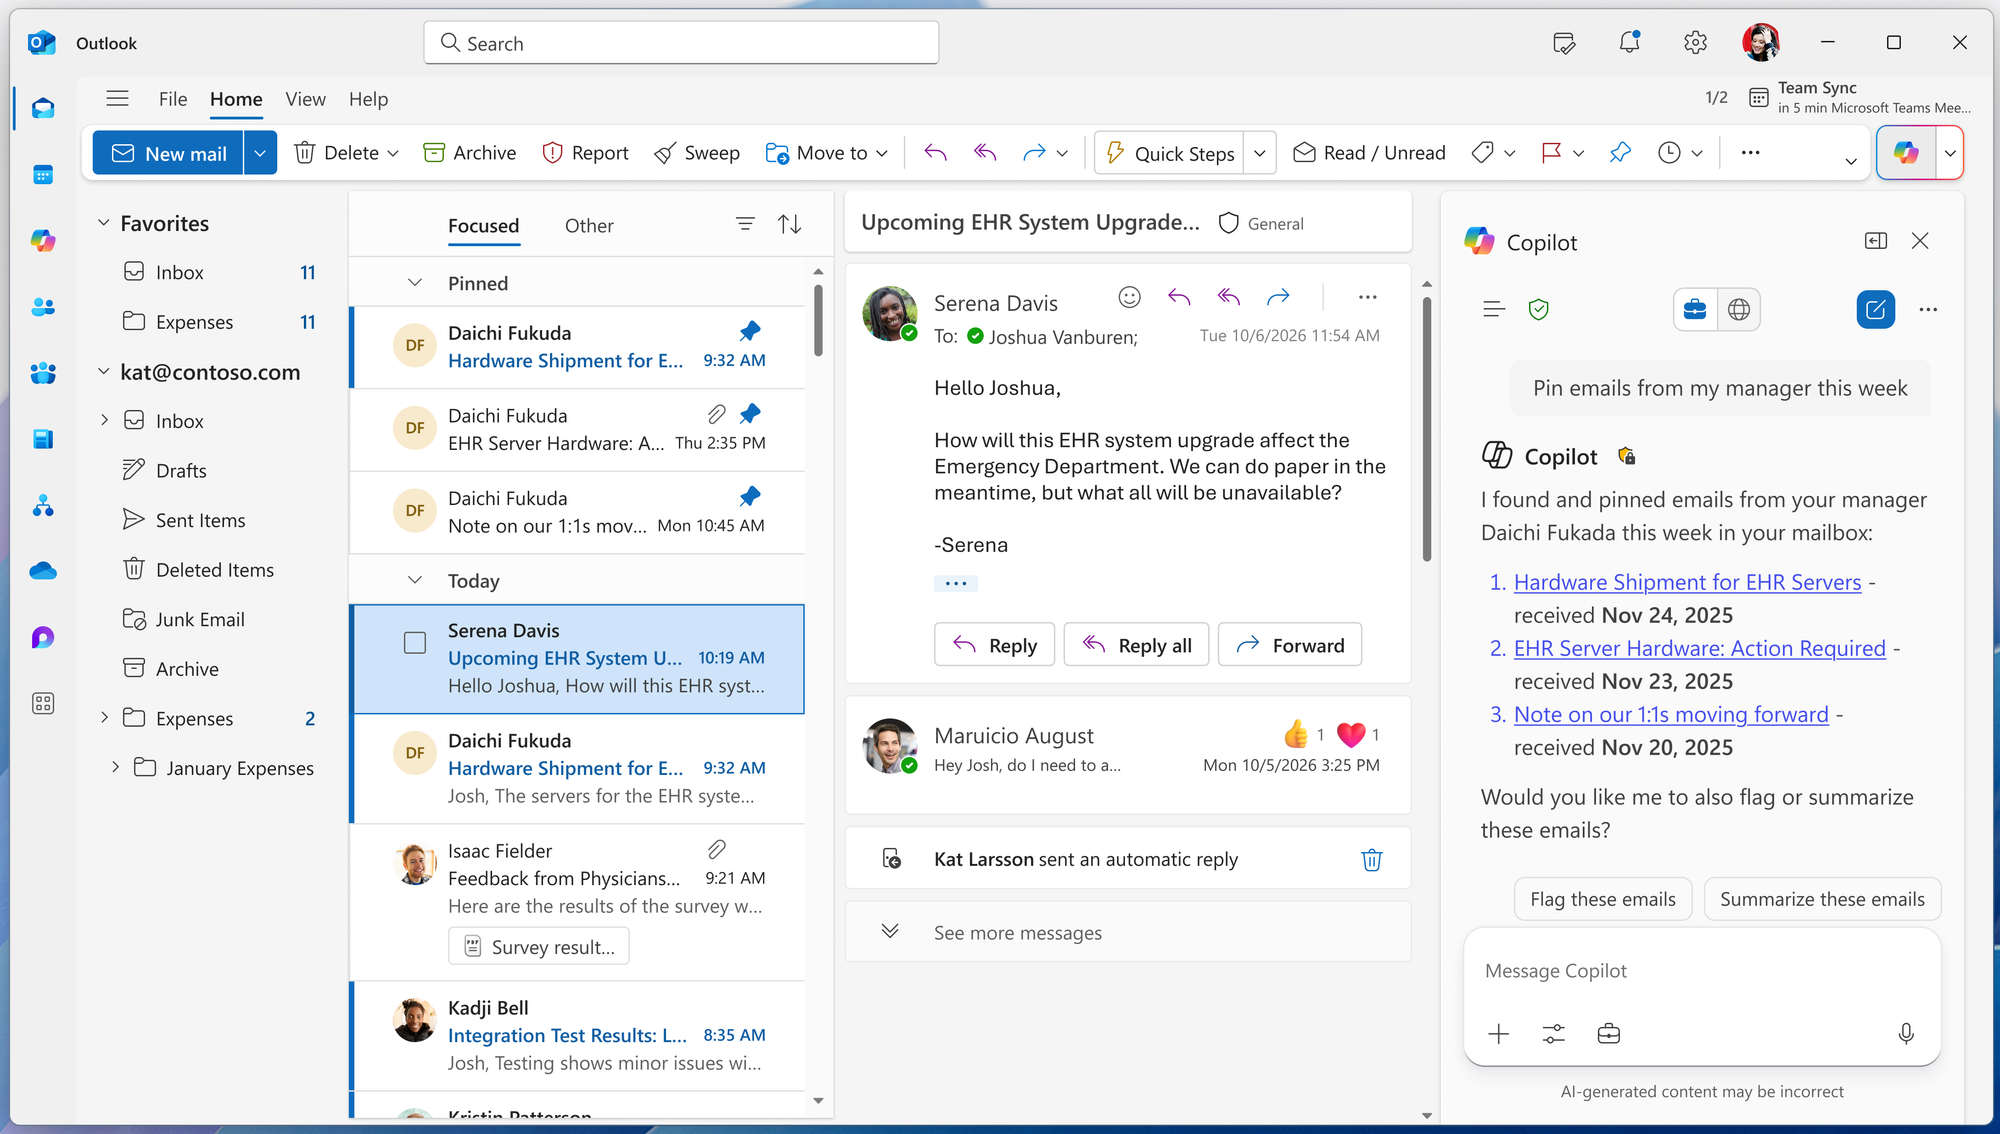The image size is (2000, 1134).
Task: Click in the Message Copilot input field
Action: 1700,971
